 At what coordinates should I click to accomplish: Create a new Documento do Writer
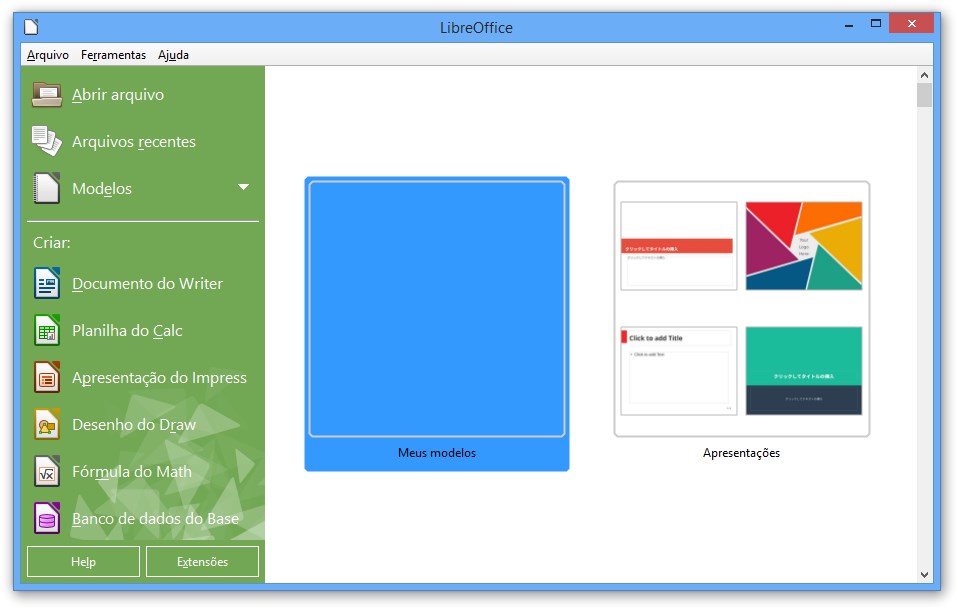click(147, 284)
